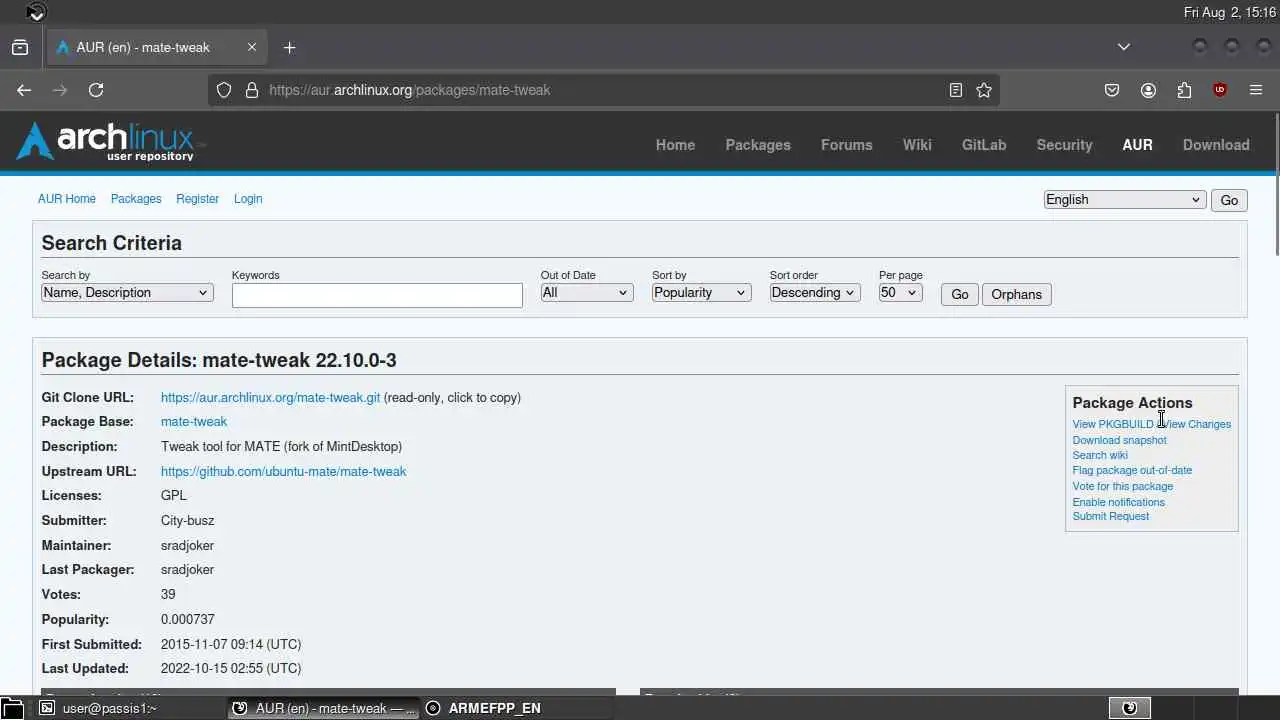This screenshot has width=1280, height=720.
Task: Click the Orphans button
Action: tap(1016, 294)
